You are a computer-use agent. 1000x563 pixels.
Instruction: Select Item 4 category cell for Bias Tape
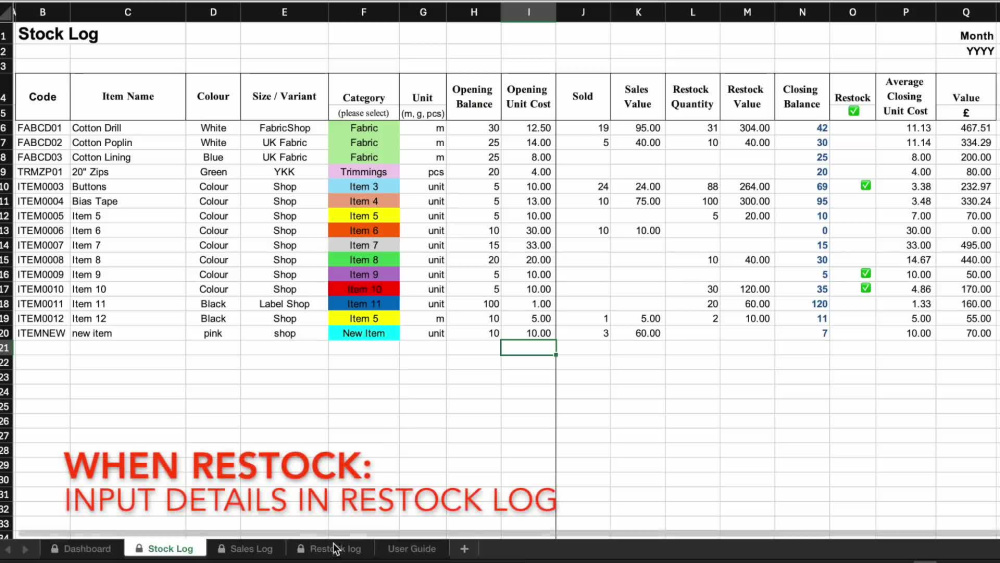[364, 201]
